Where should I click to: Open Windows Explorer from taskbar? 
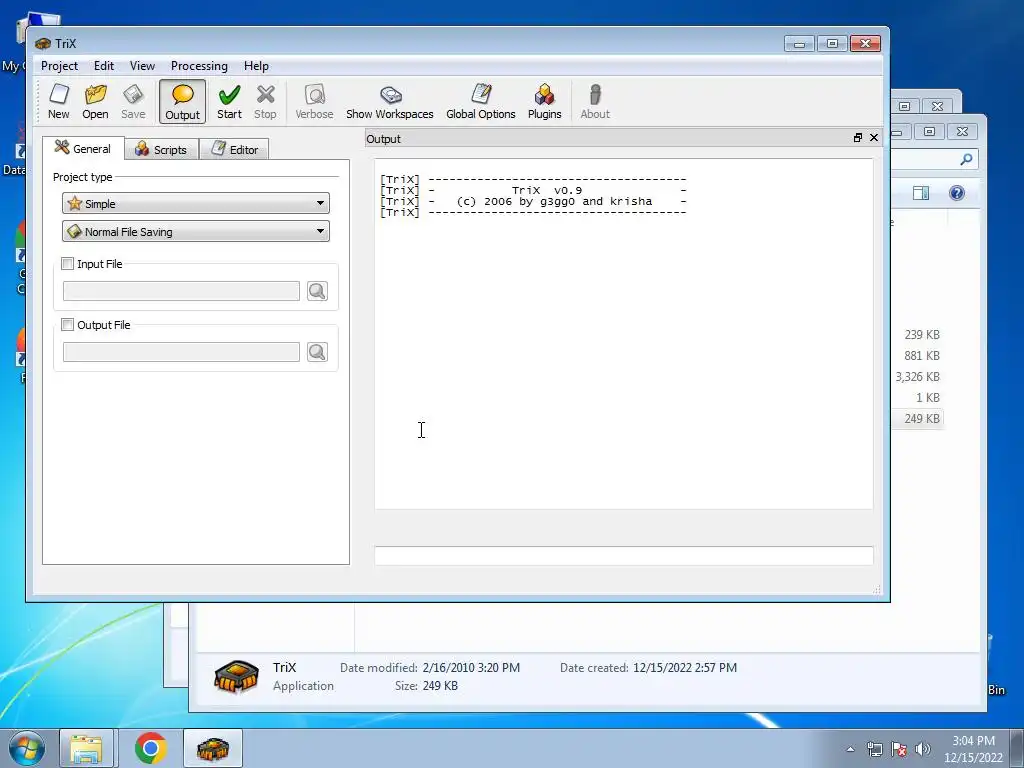[x=87, y=748]
